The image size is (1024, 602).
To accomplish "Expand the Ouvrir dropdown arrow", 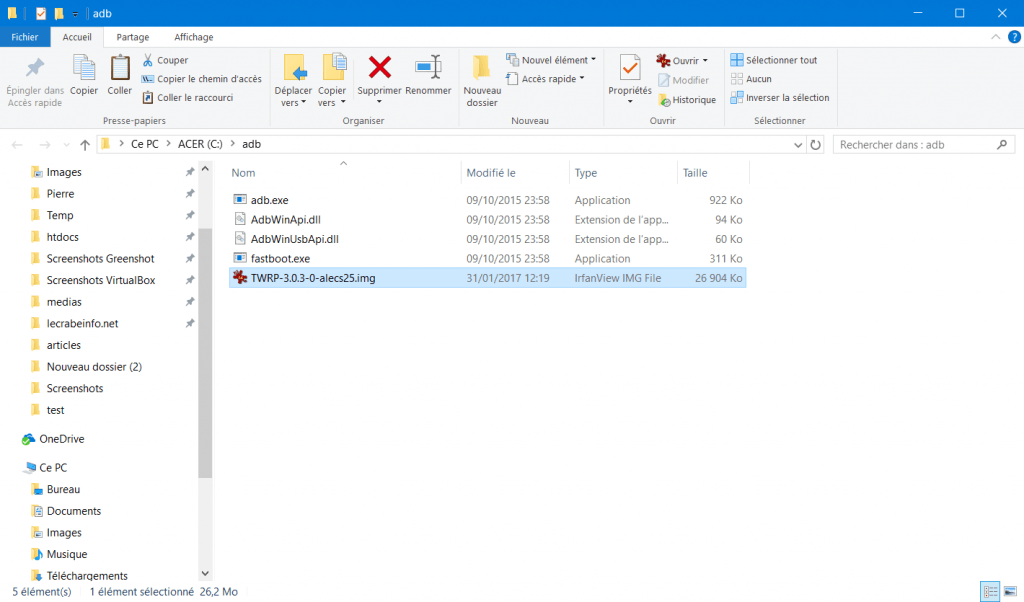I will (x=705, y=61).
